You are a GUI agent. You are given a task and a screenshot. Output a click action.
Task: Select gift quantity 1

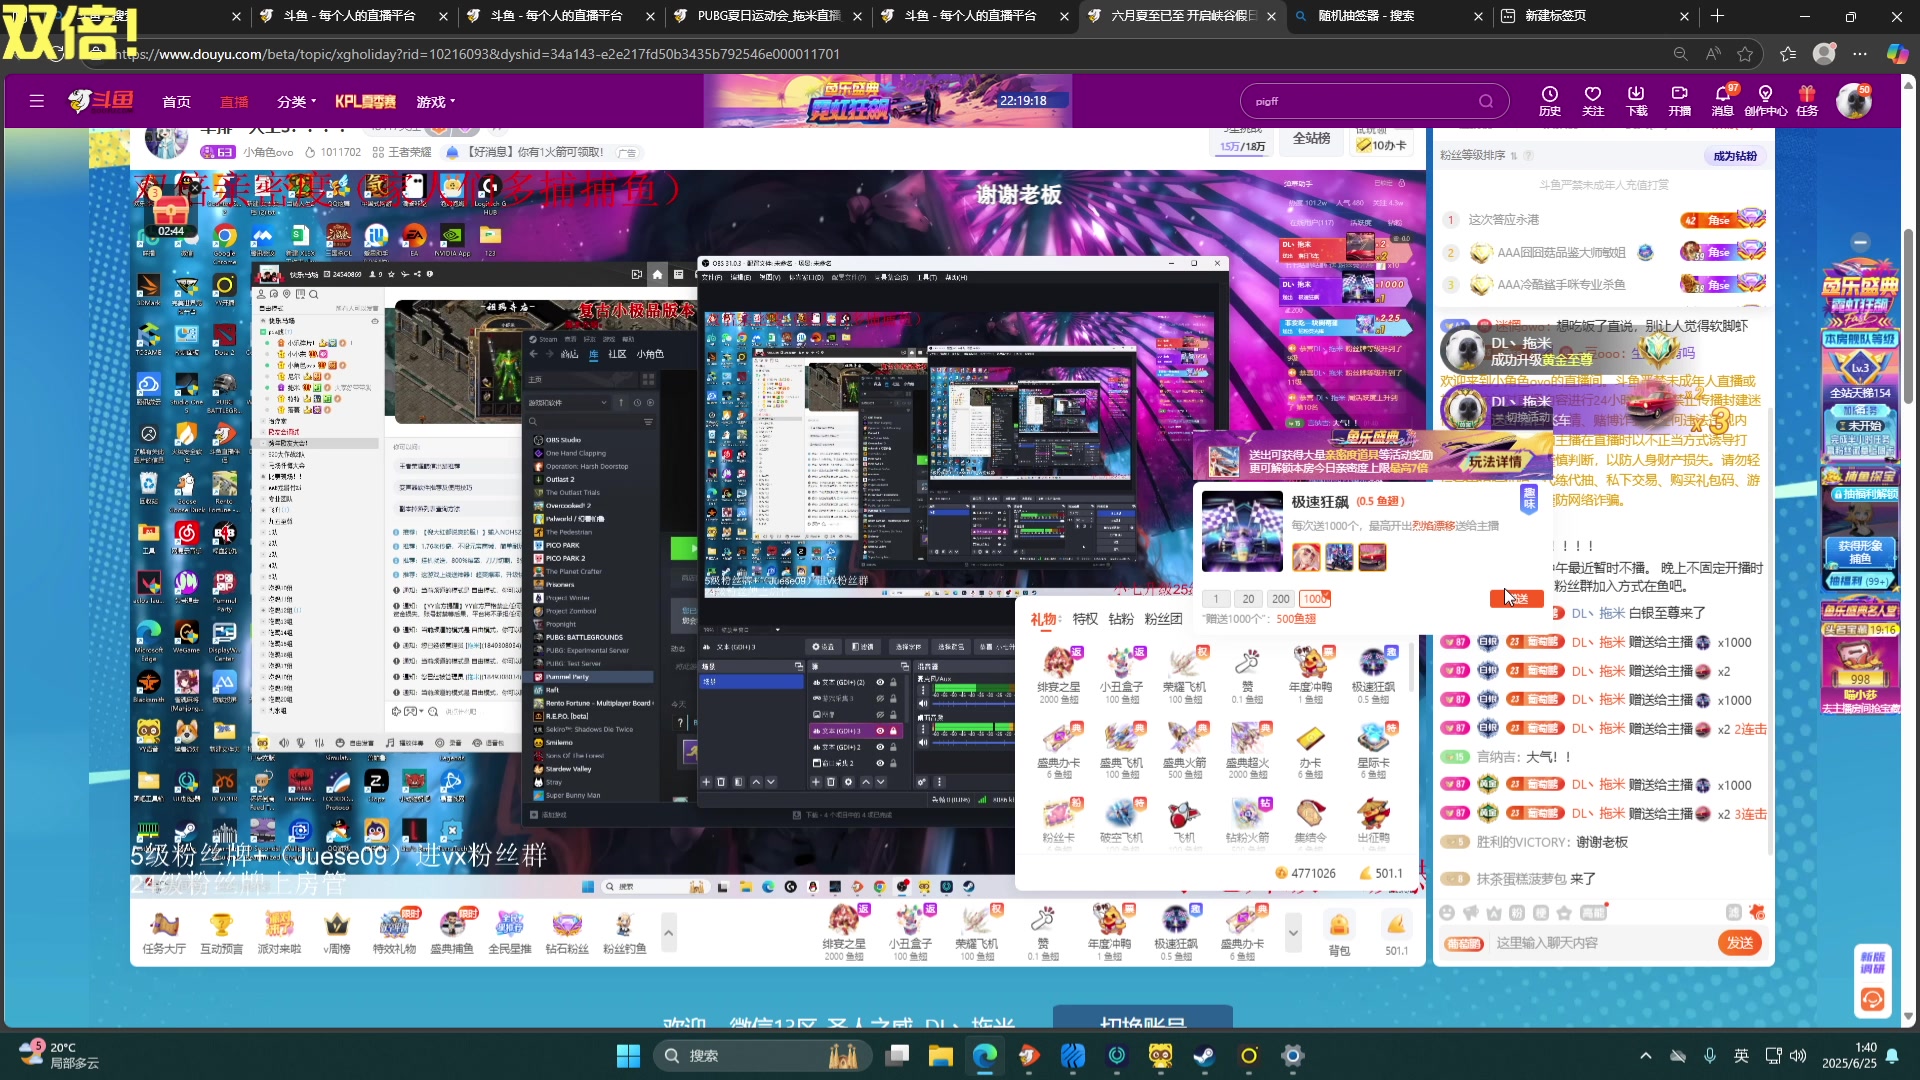tap(1216, 599)
